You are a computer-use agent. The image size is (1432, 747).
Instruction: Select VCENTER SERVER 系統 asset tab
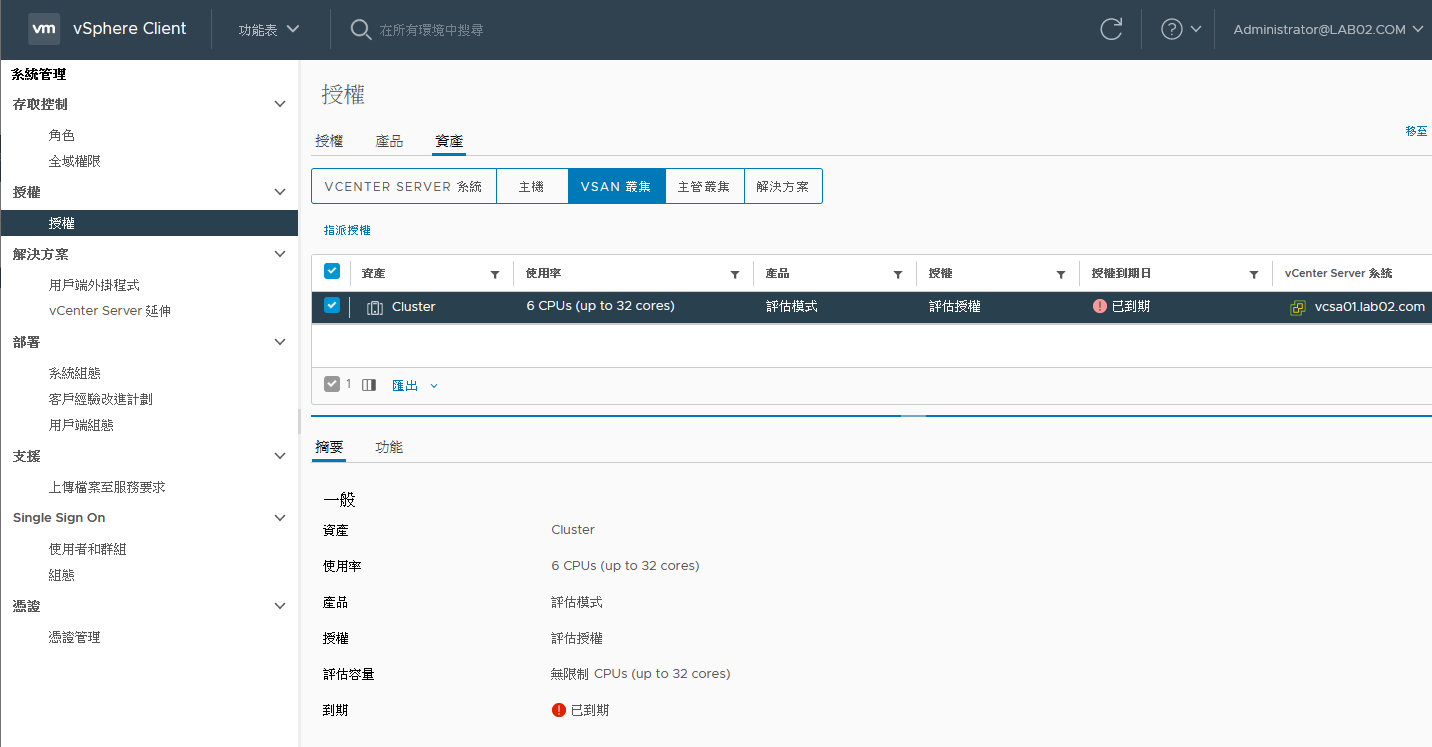404,186
